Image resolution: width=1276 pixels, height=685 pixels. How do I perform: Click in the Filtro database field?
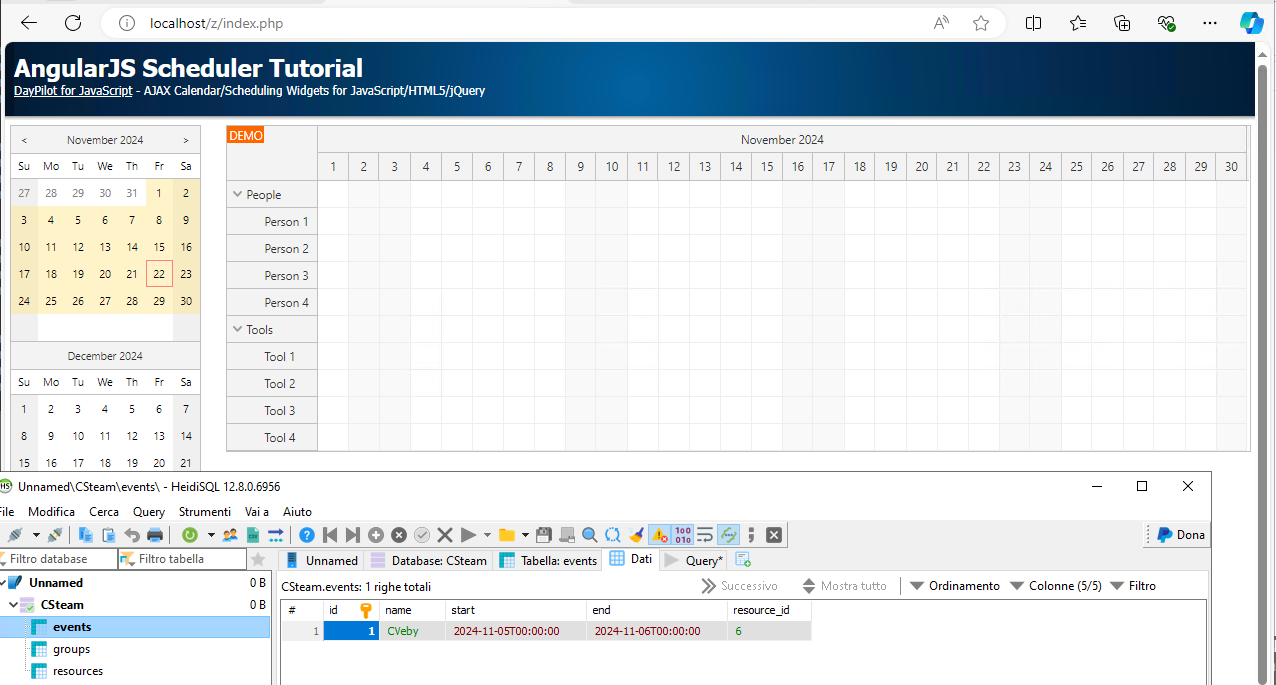click(59, 559)
